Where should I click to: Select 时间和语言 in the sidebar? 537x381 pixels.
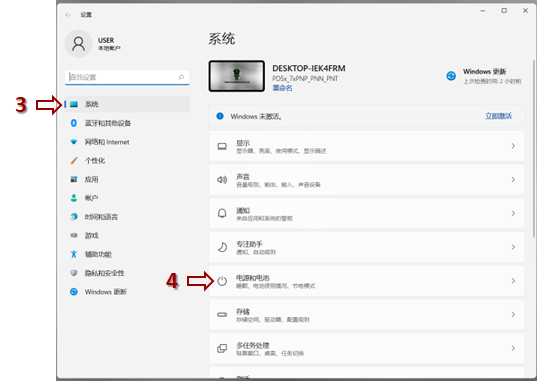(101, 217)
